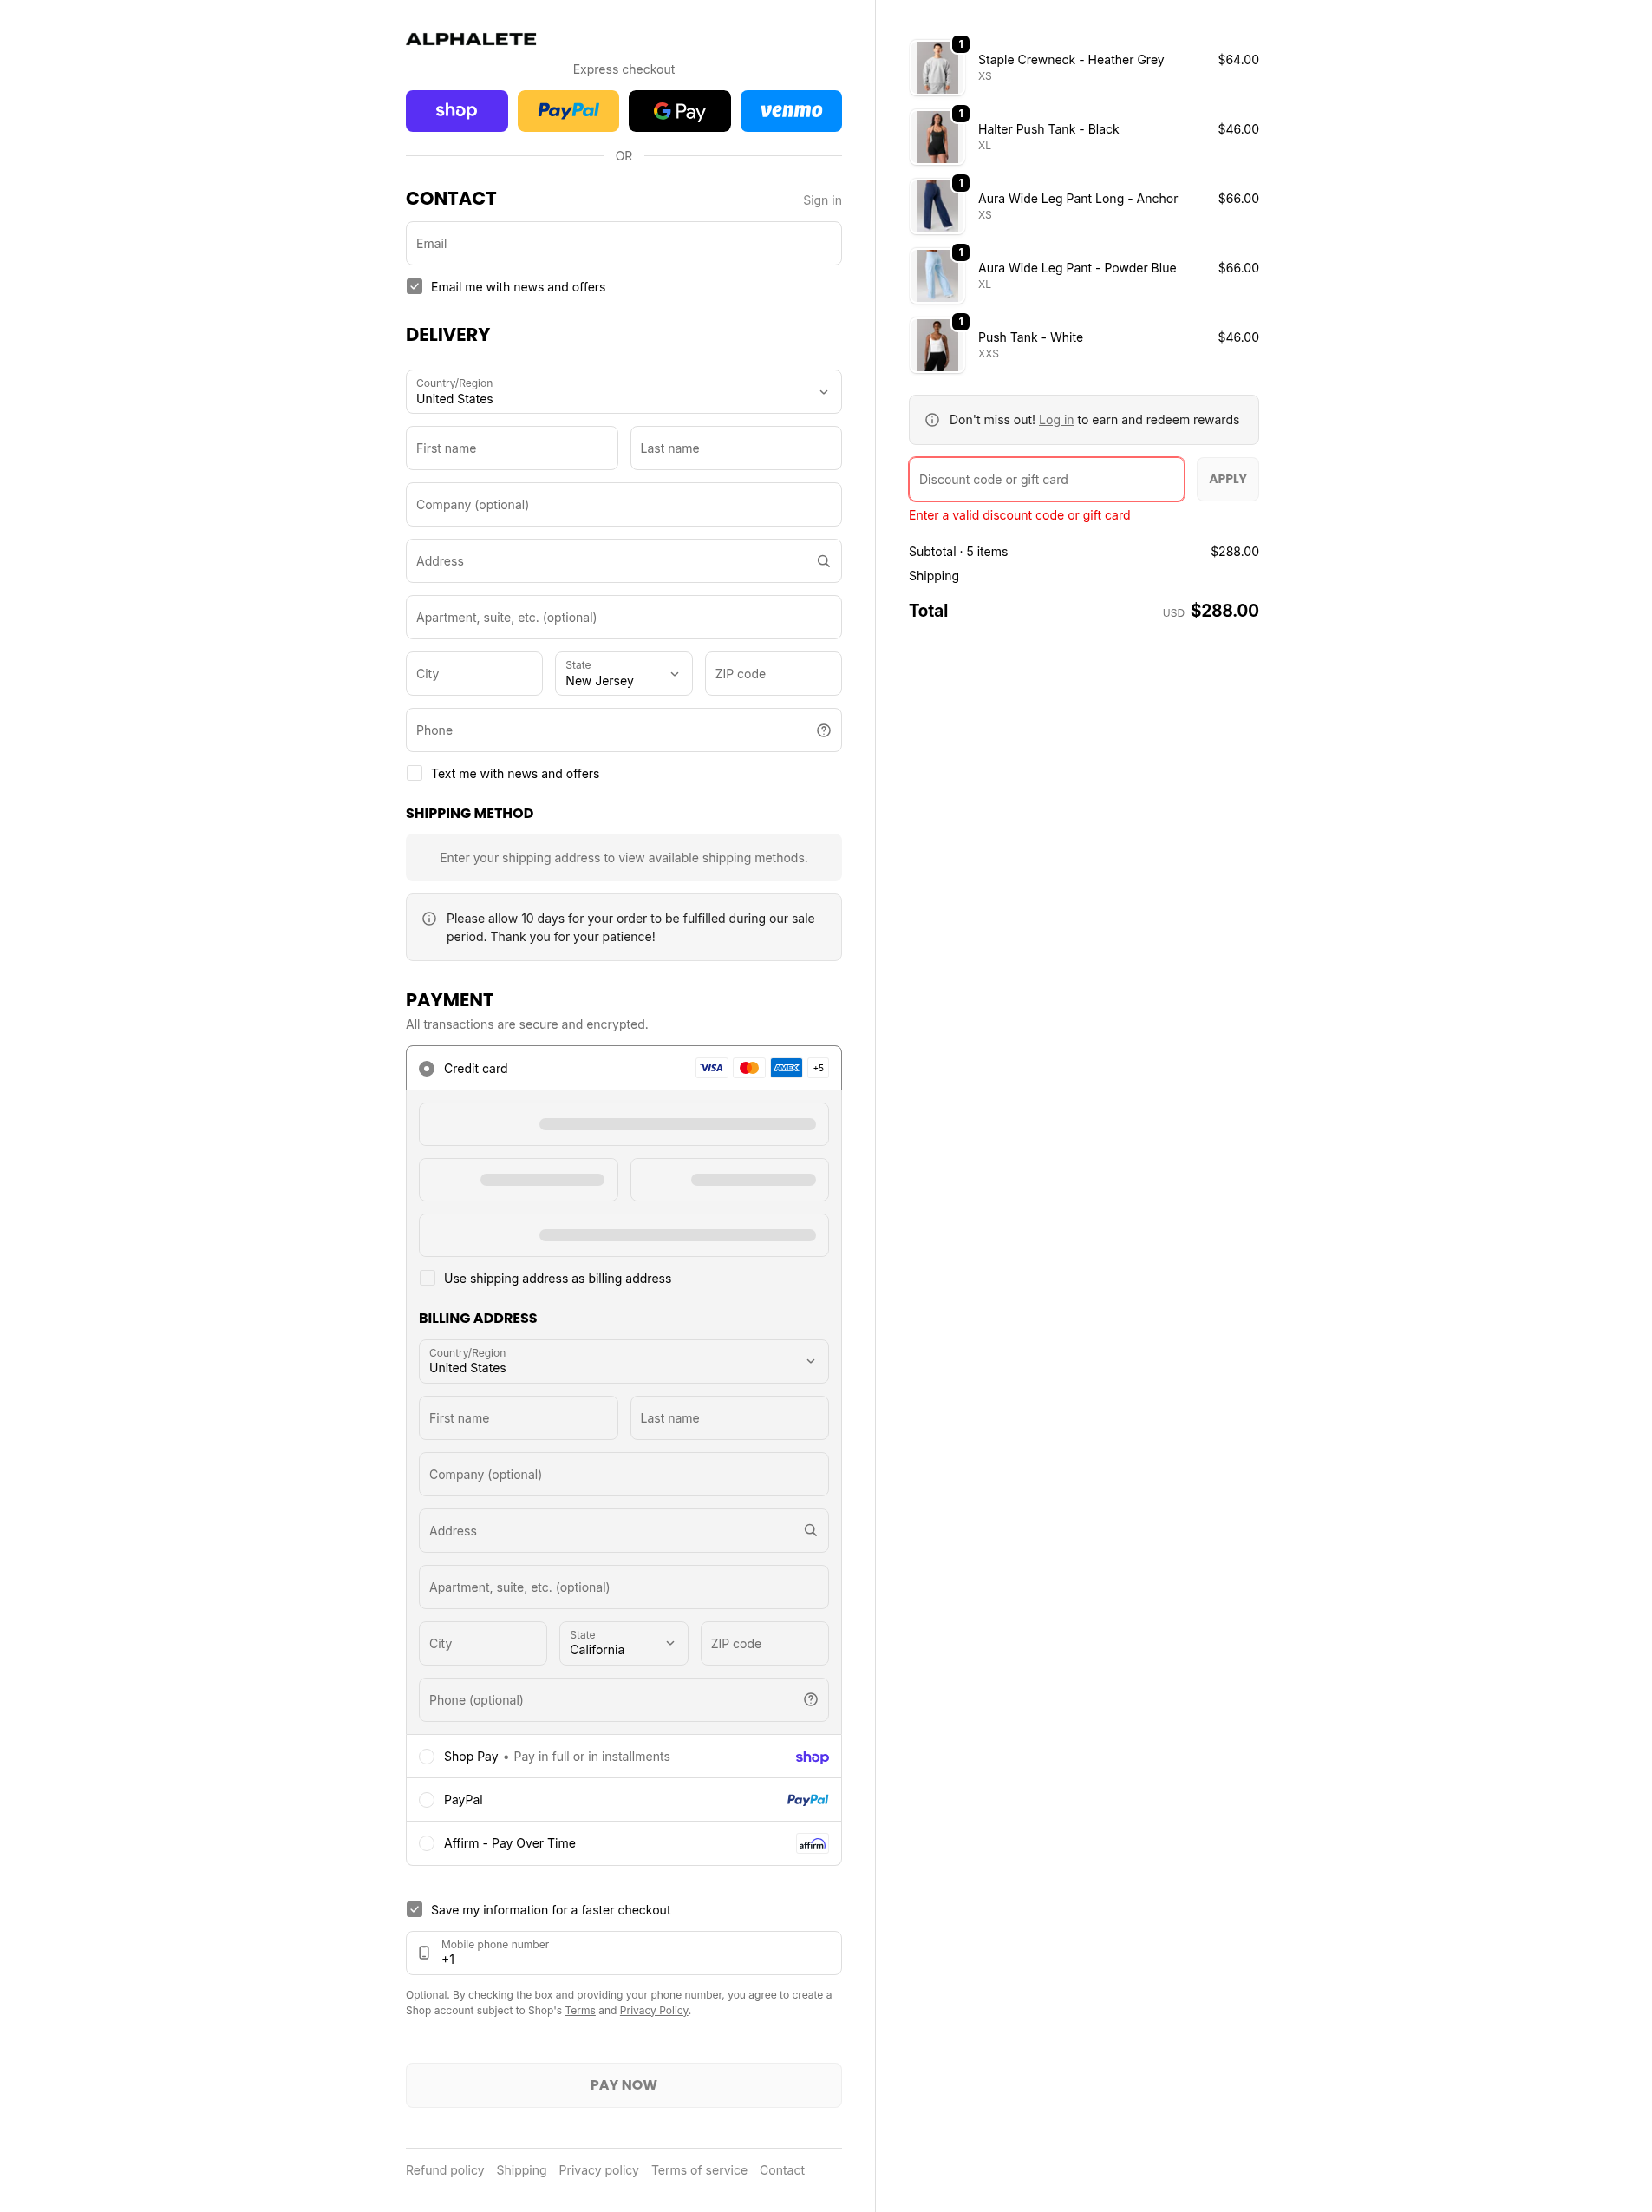This screenshot has height=2212, width=1652.
Task: Select the PayPal payment radio option
Action: point(427,1800)
